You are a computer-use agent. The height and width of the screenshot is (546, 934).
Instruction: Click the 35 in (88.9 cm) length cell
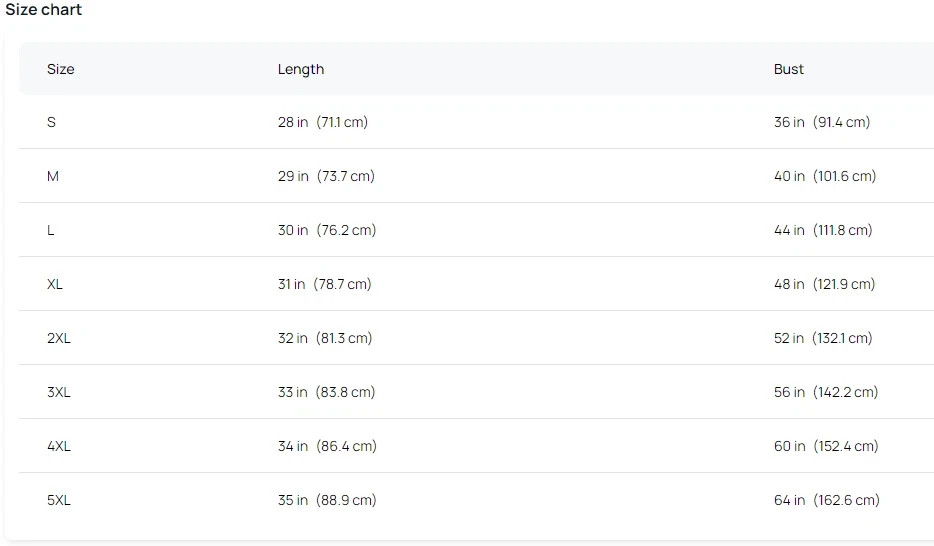pyautogui.click(x=327, y=500)
